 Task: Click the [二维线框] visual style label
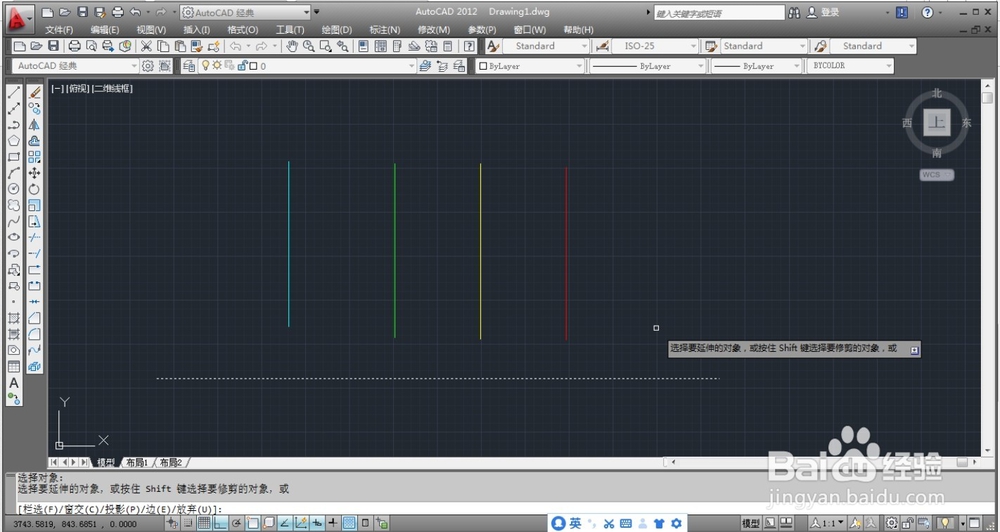click(x=113, y=89)
